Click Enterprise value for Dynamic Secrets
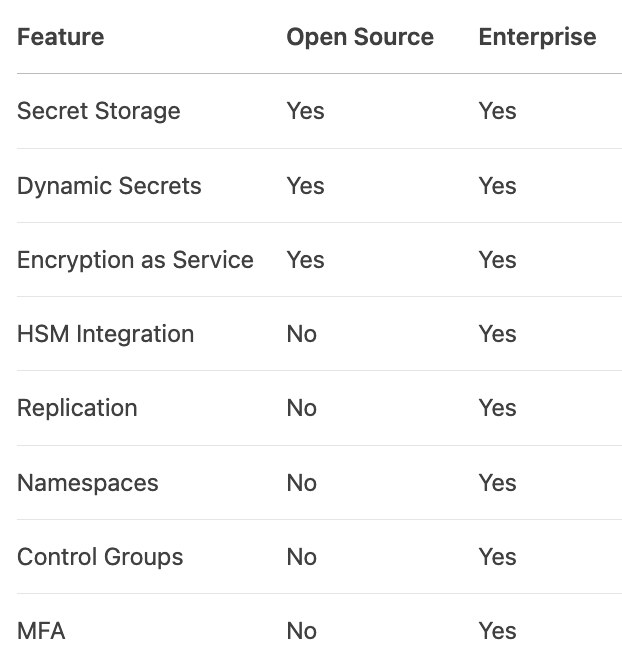 coord(497,186)
